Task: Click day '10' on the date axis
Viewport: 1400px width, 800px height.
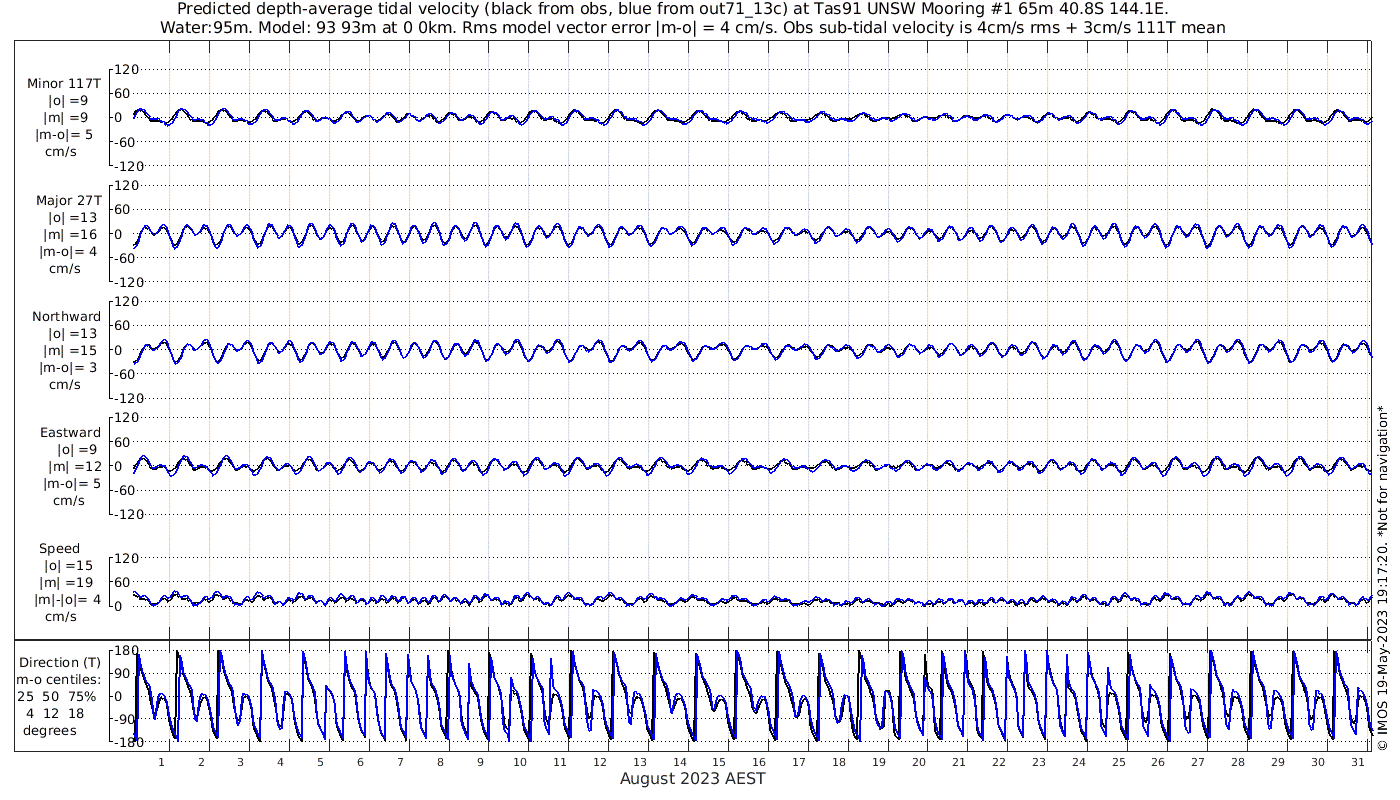Action: 519,763
